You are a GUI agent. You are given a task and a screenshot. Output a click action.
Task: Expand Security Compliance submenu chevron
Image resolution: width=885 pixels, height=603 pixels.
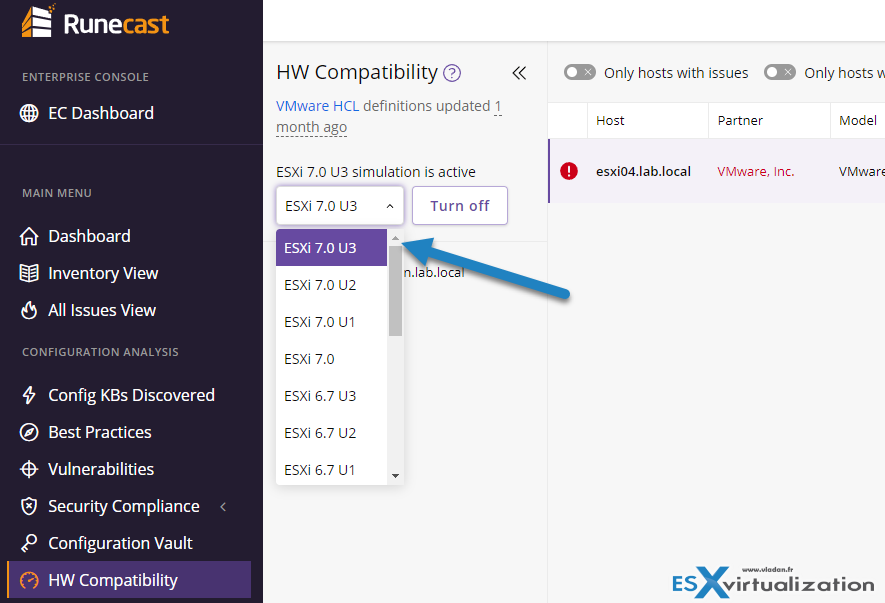pyautogui.click(x=224, y=506)
